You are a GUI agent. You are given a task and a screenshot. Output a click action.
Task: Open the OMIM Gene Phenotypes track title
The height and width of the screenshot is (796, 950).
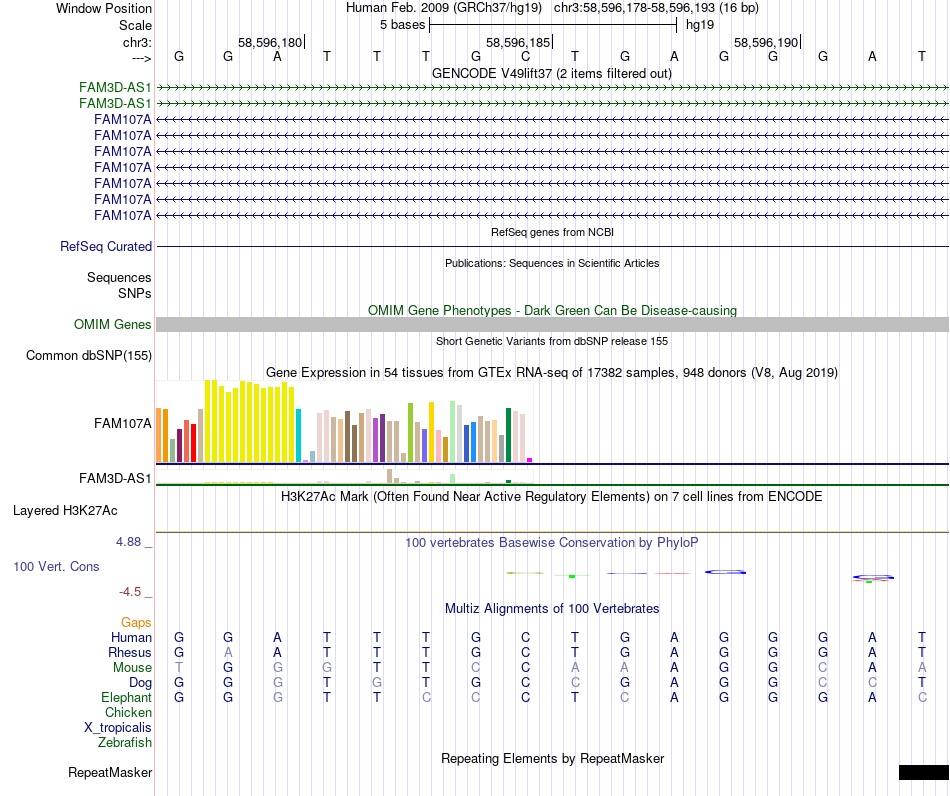(552, 310)
